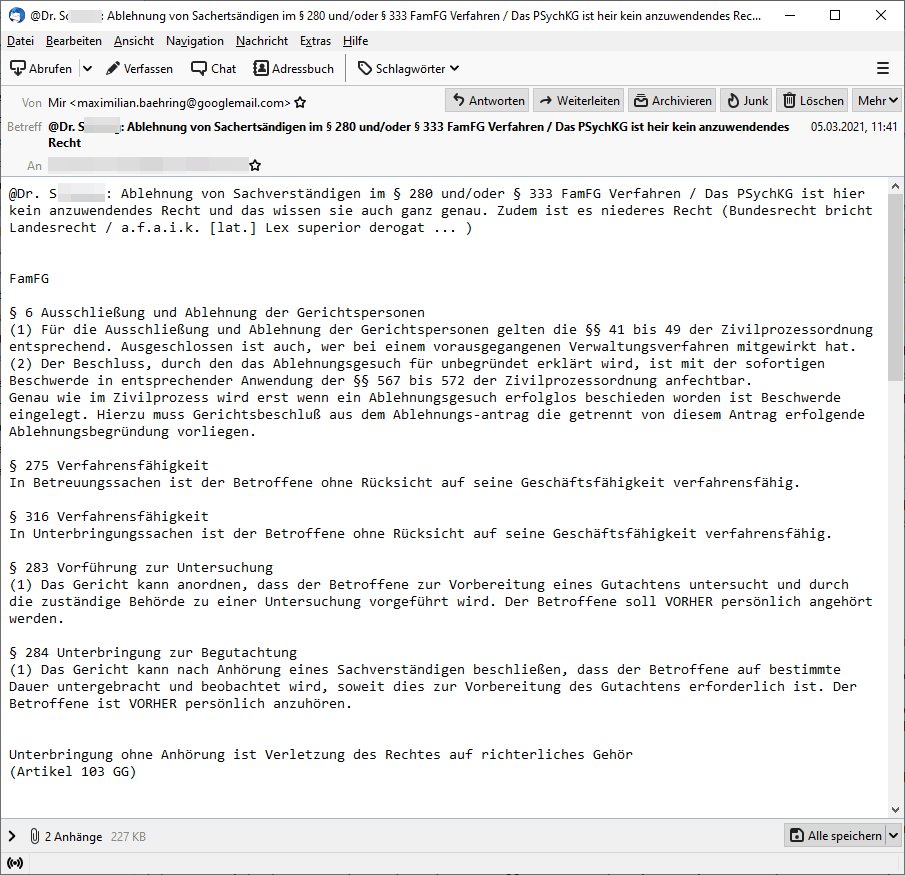Open the Ansicht menu

(x=134, y=41)
